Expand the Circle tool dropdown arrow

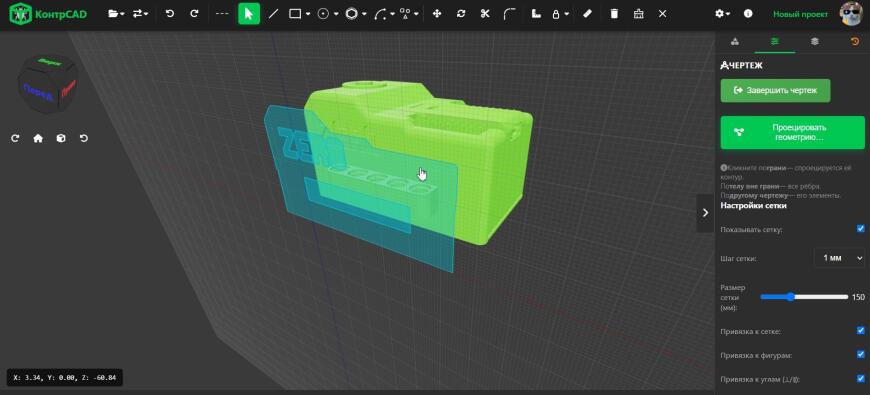click(x=336, y=14)
